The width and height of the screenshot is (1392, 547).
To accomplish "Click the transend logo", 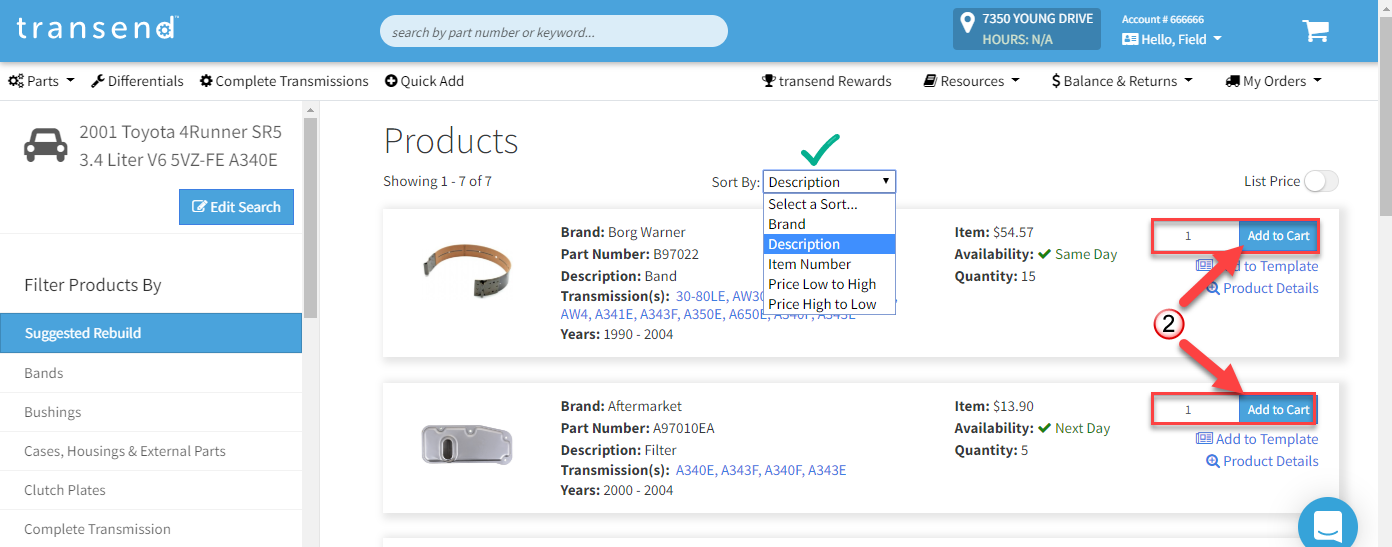I will point(98,28).
